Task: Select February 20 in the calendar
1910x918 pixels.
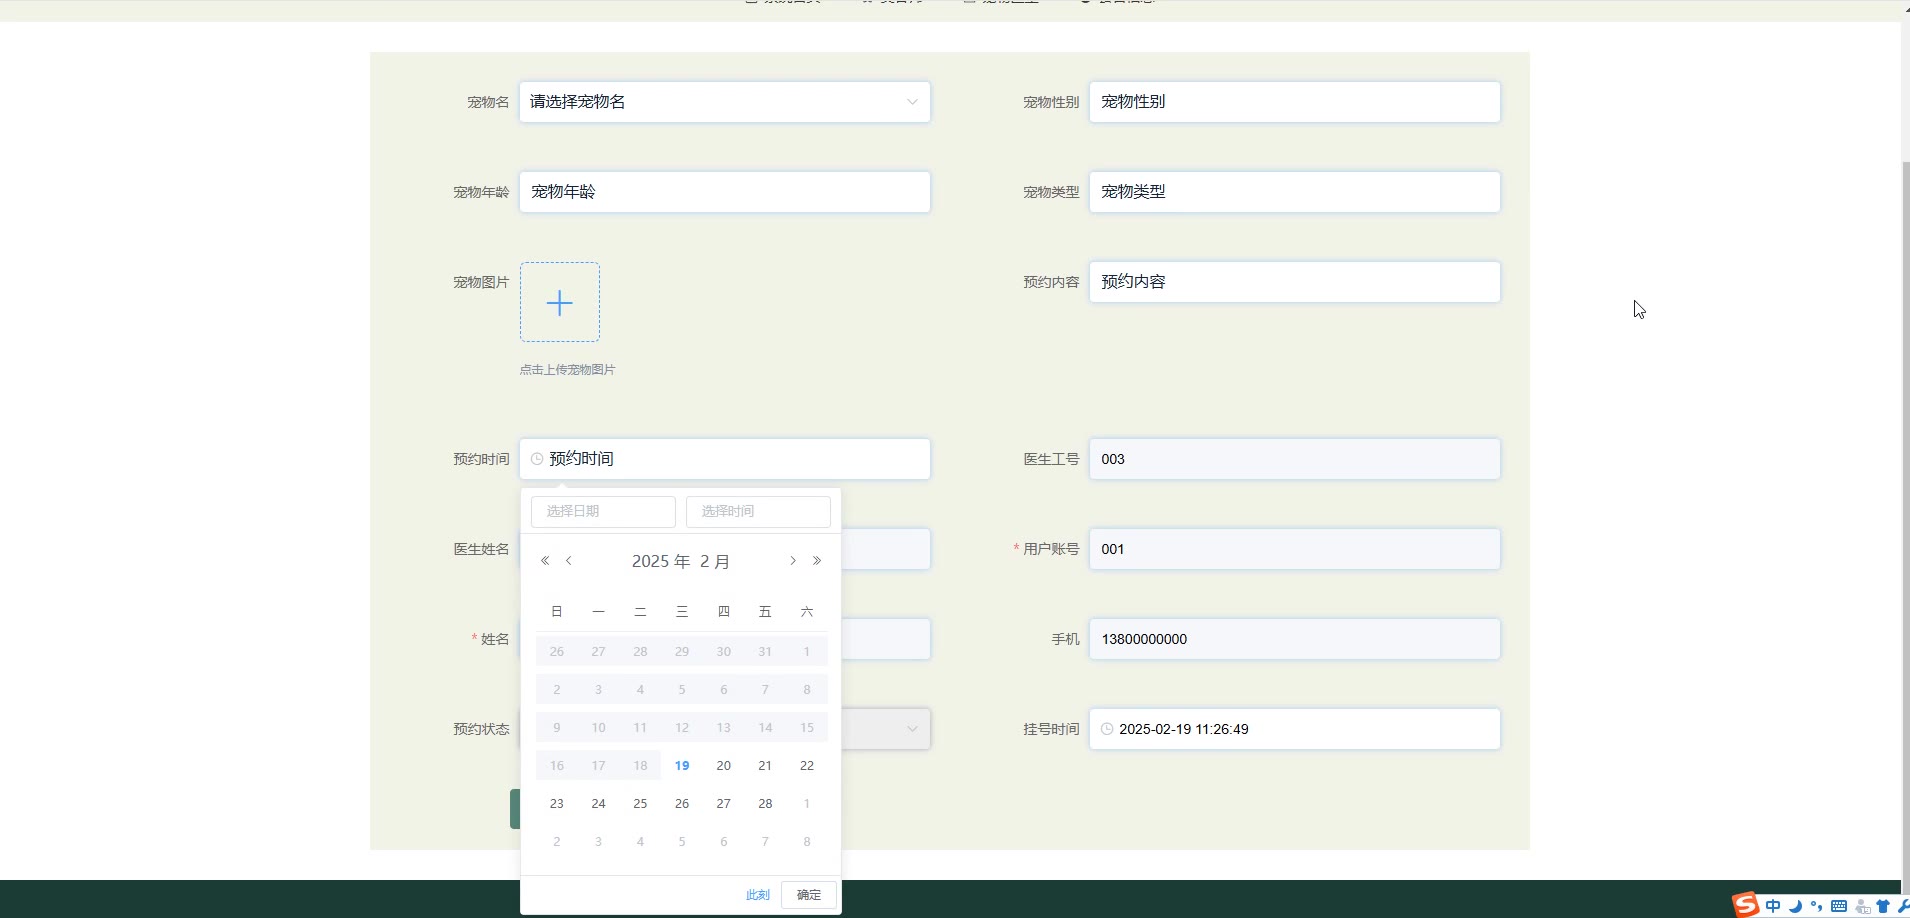Action: (x=723, y=766)
